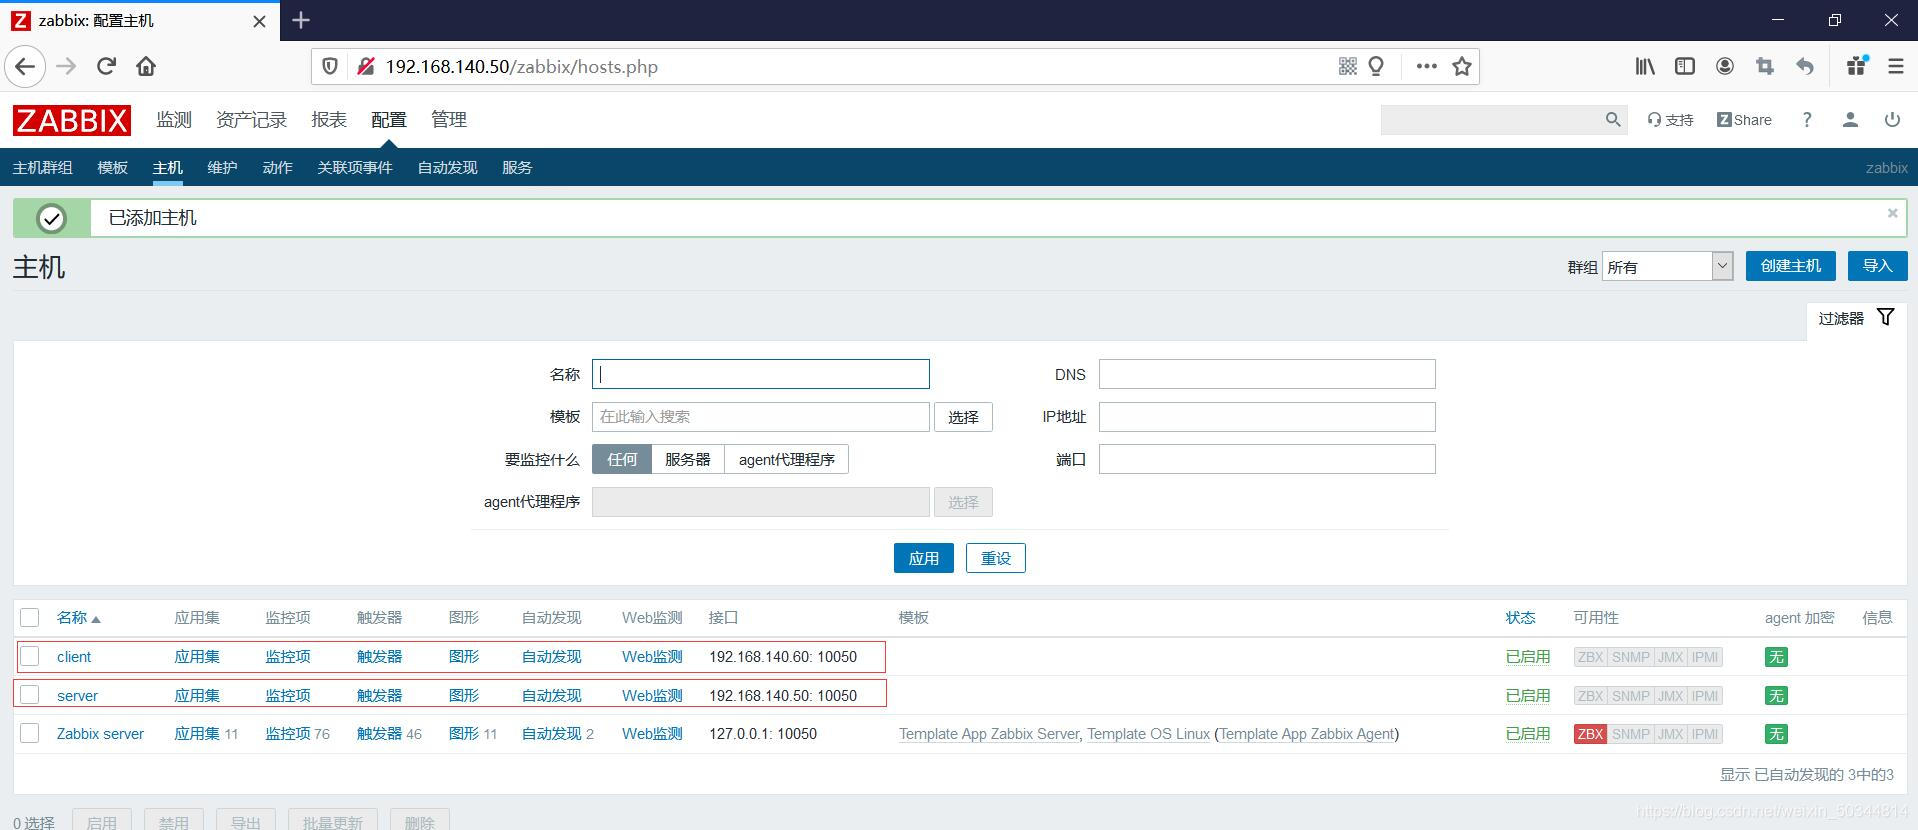Switch to the 模板 submenu tab
Screen dimensions: 1918x830
[x=112, y=167]
